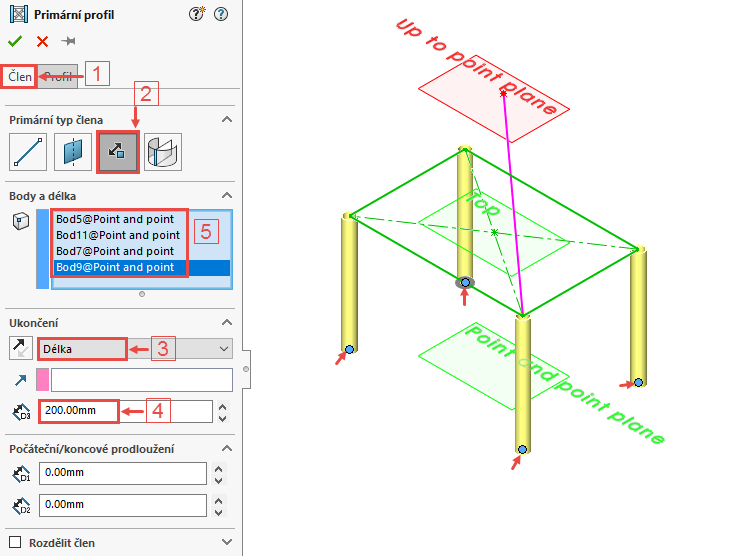Select the point and length member type
750x556 pixels.
[x=118, y=152]
